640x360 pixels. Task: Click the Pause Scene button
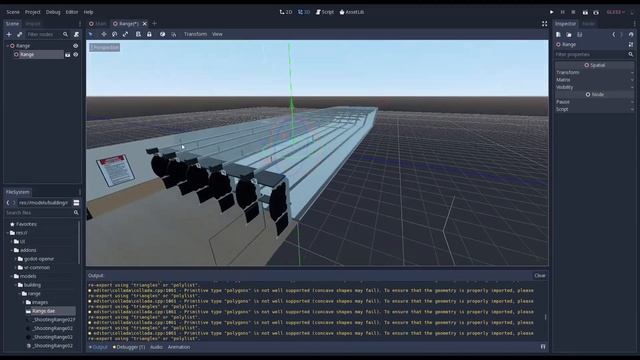pyautogui.click(x=562, y=12)
